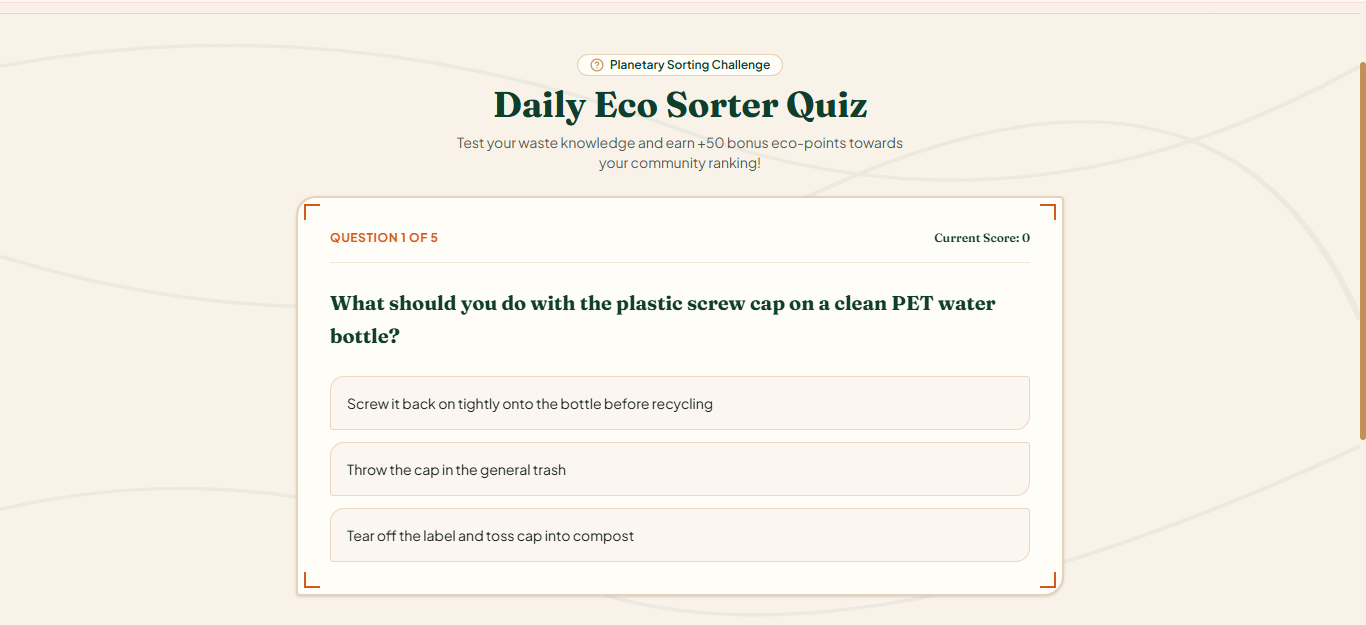Click empty card space below the compost option
Screen dimensions: 1366x625
point(680,578)
